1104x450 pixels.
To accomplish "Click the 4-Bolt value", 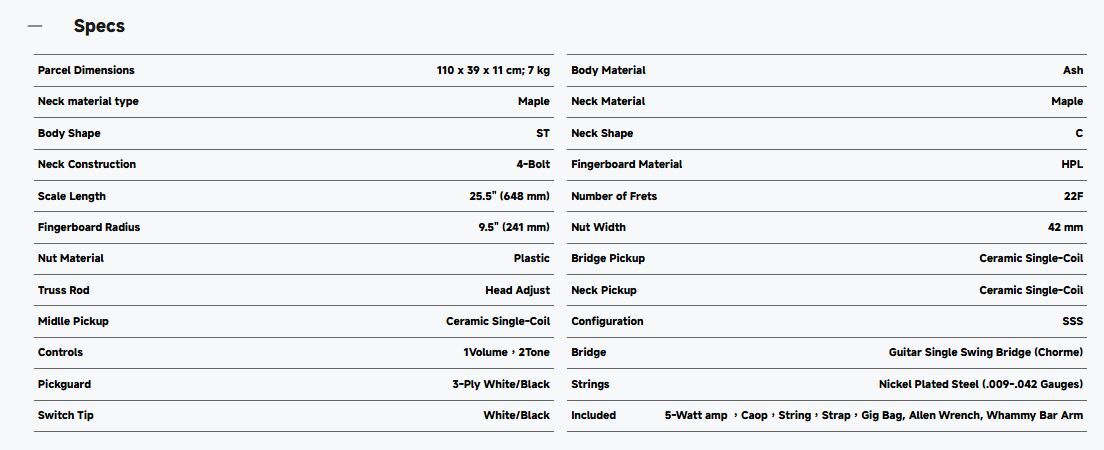I will (x=532, y=164).
